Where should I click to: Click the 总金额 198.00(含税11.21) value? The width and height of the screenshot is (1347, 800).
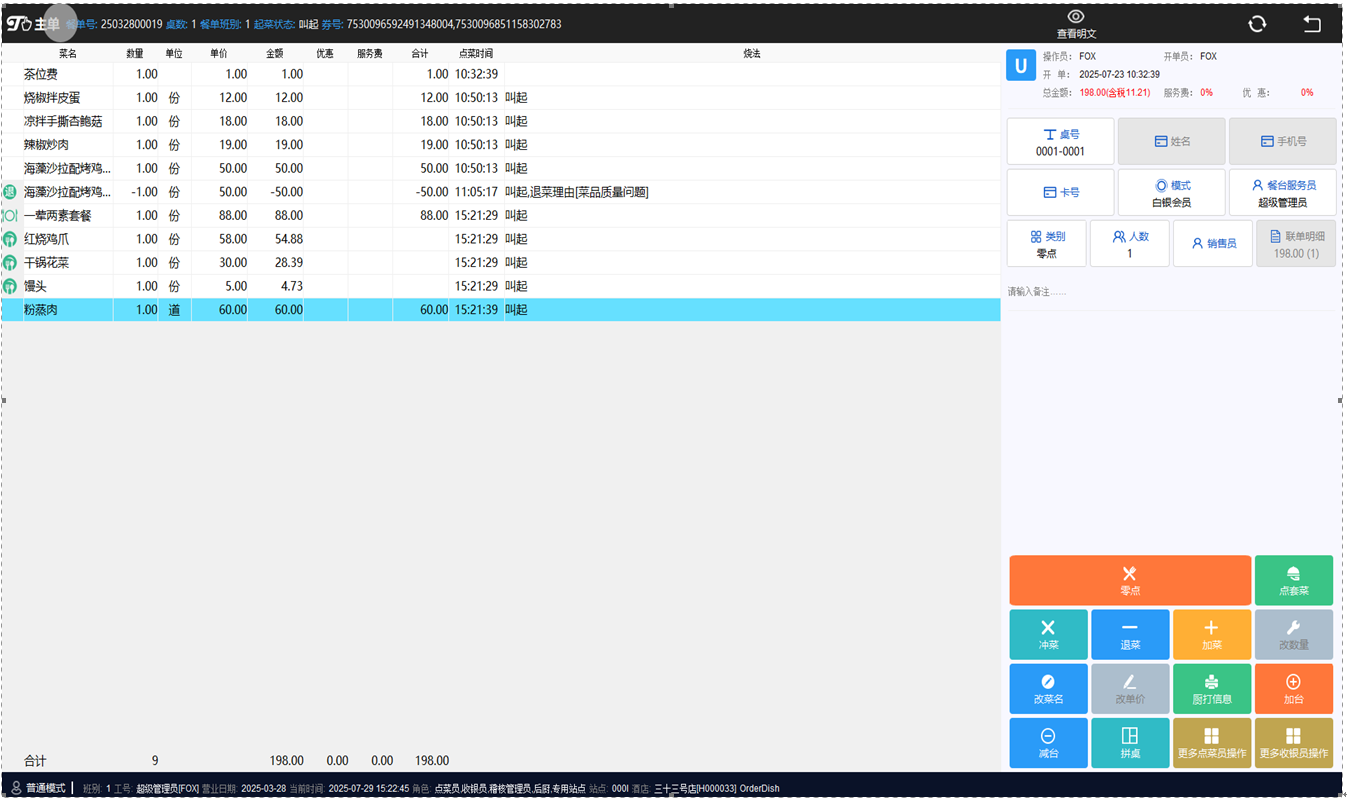pos(1115,92)
